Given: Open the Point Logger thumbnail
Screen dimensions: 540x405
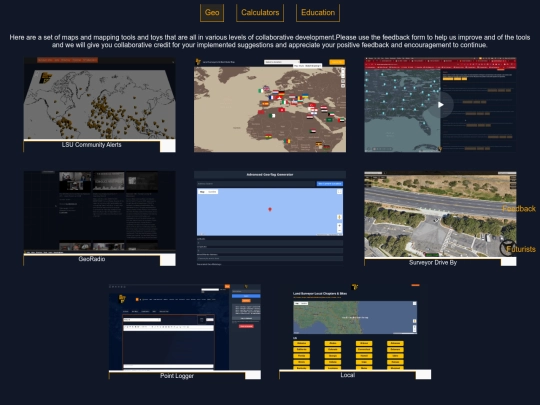Looking at the screenshot, I should (x=185, y=328).
